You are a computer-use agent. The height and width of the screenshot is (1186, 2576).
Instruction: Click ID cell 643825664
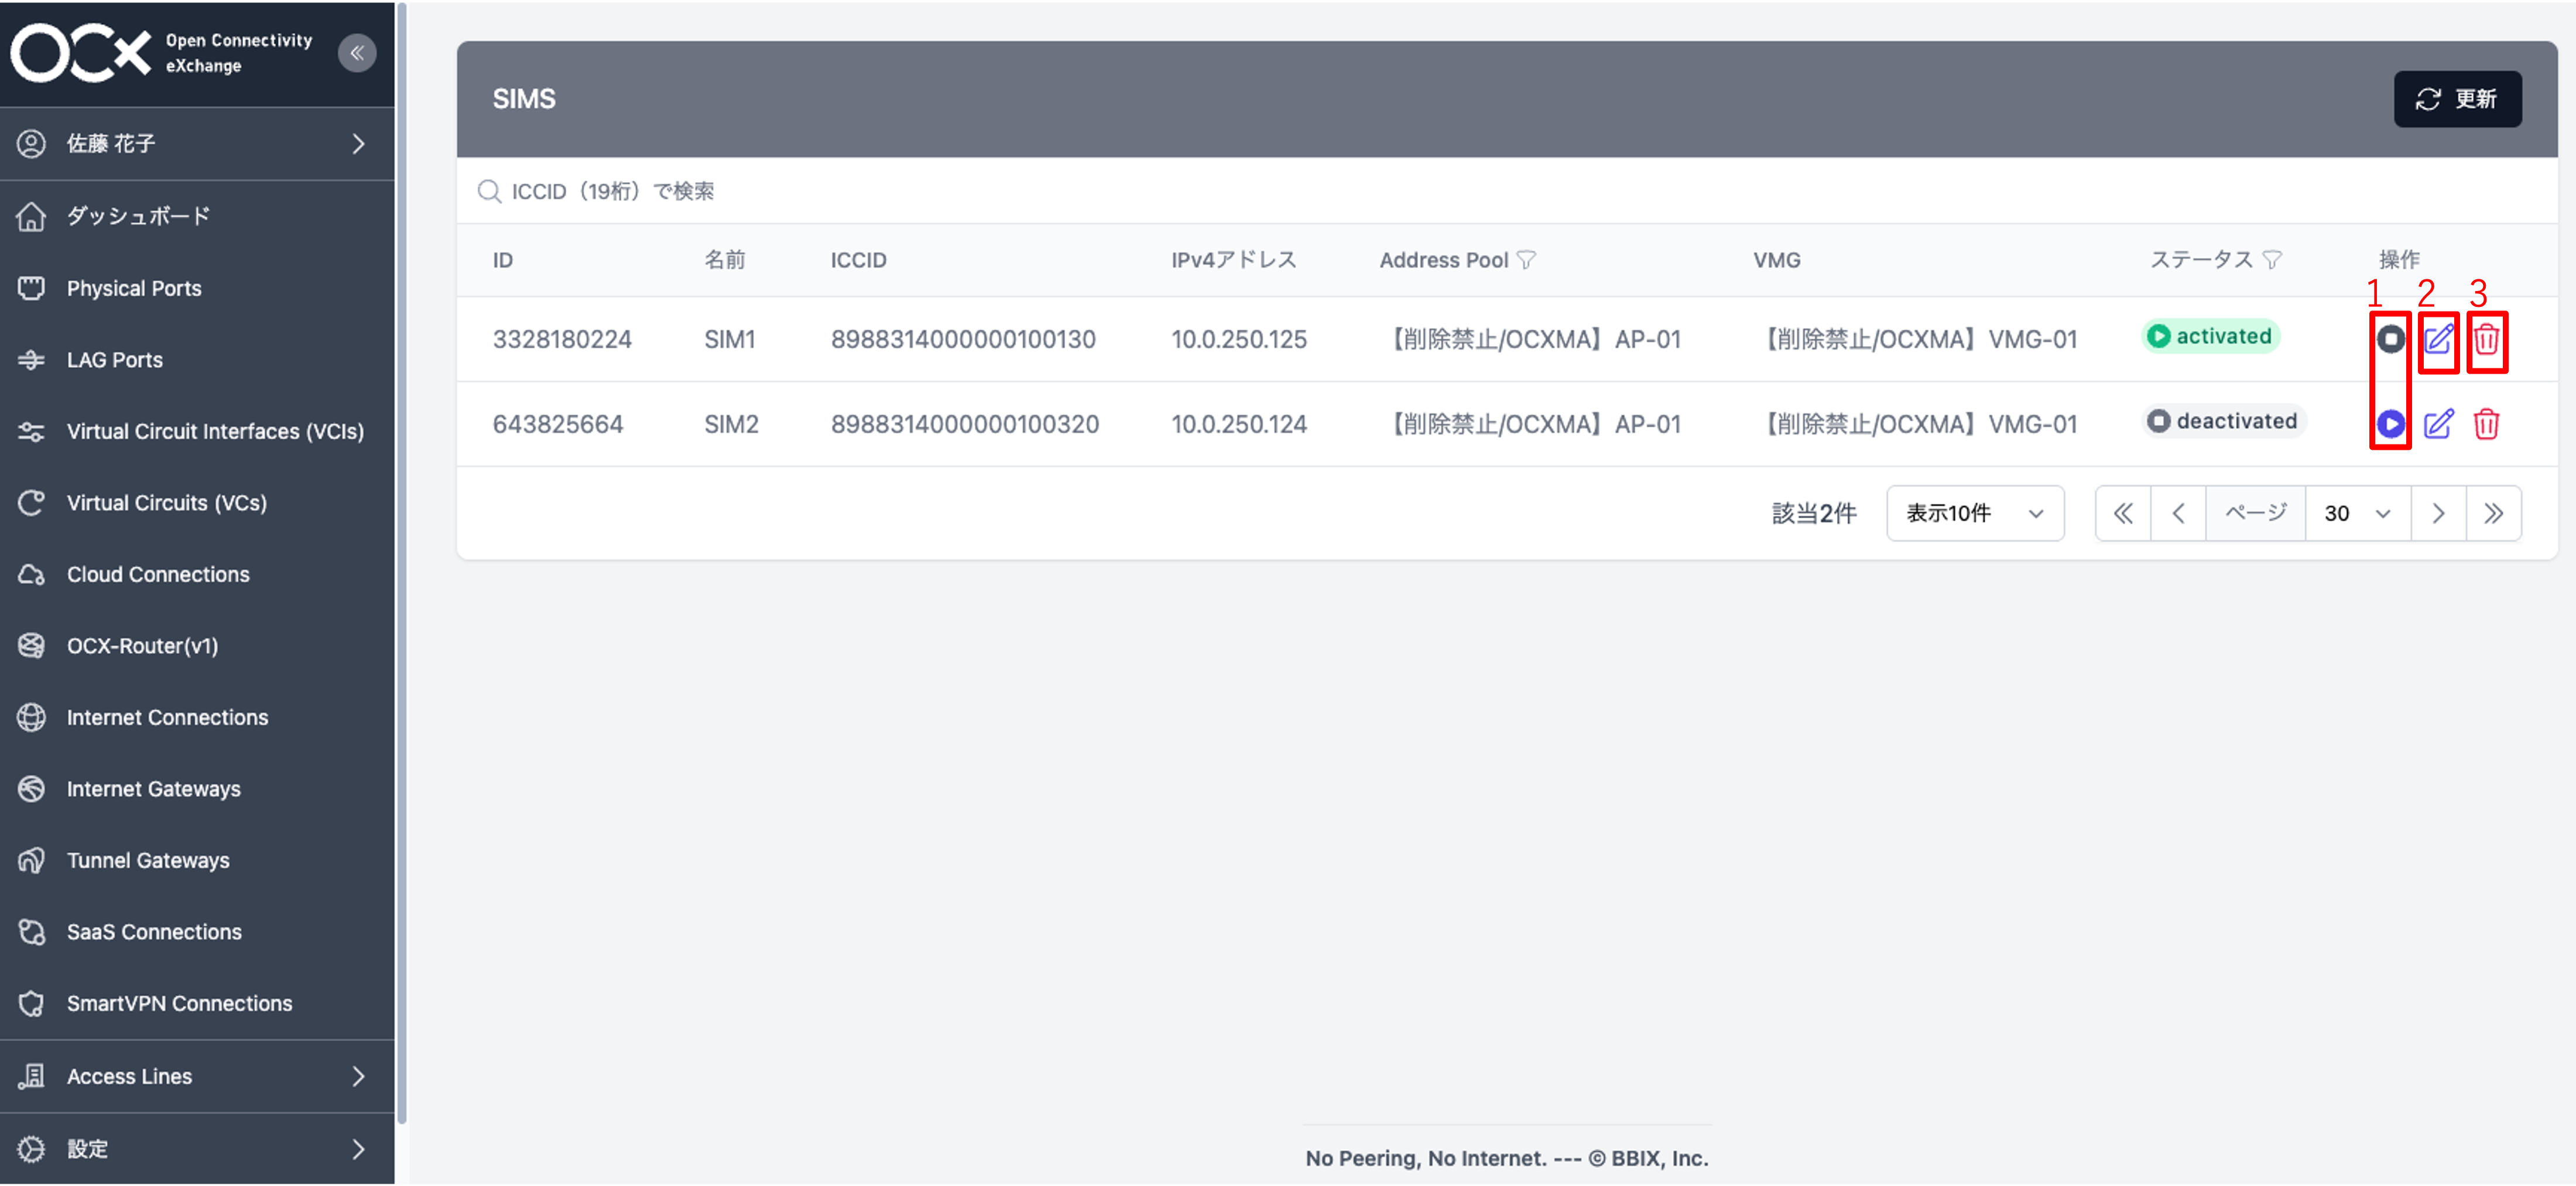(x=558, y=424)
